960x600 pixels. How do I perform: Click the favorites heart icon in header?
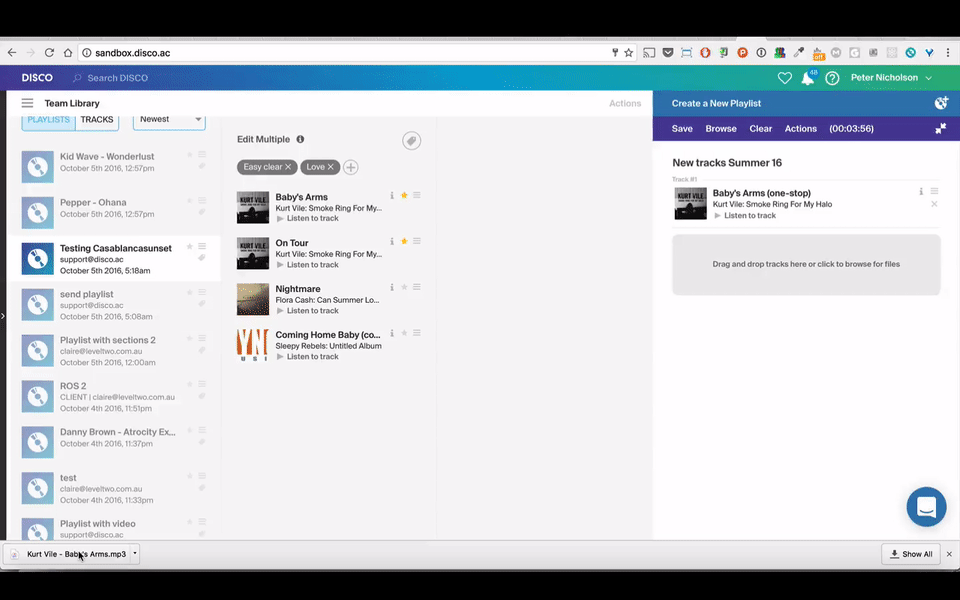[784, 78]
